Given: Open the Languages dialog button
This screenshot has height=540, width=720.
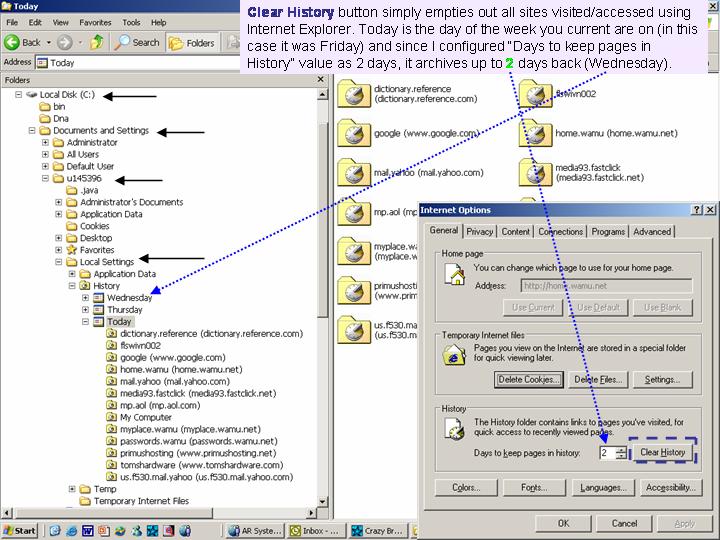Looking at the screenshot, I should (x=603, y=488).
